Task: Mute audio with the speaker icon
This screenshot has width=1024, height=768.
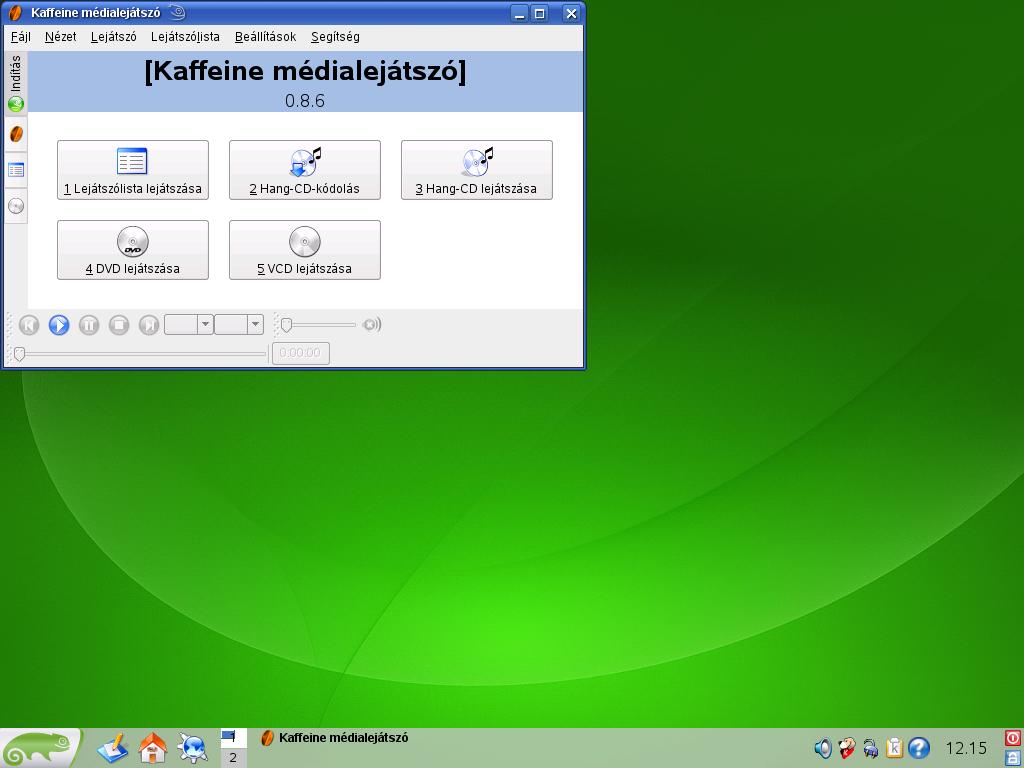Action: coord(371,325)
